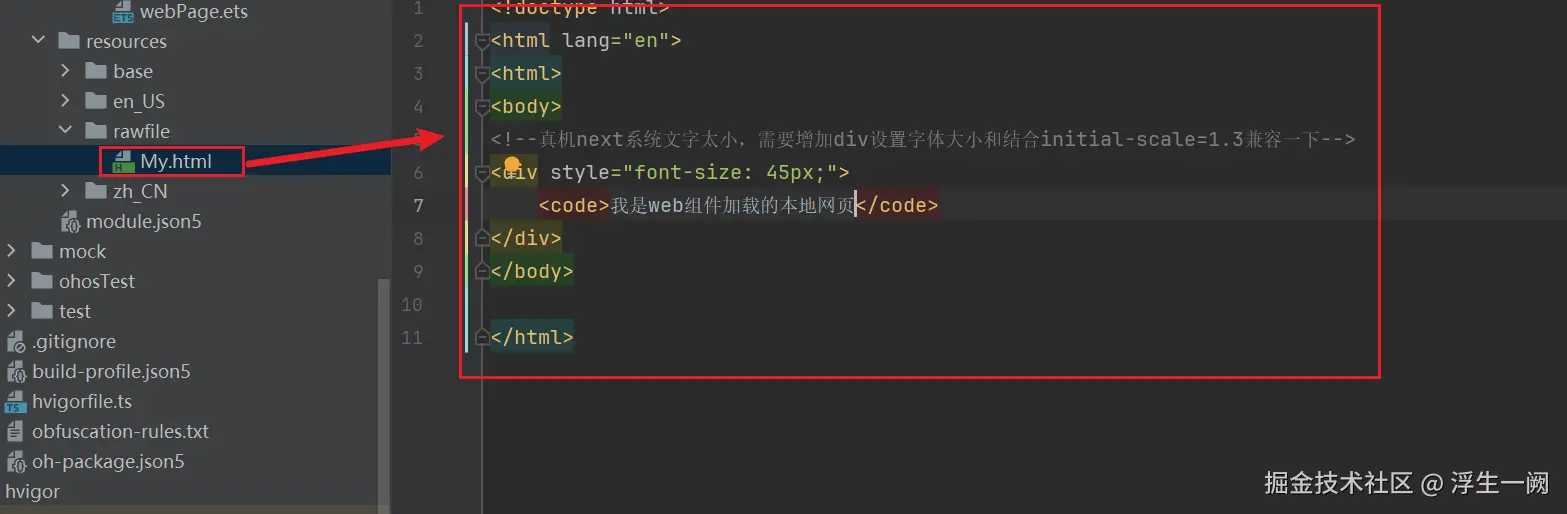Click the build-profile.json5 file icon
The height and width of the screenshot is (514, 1567).
15,371
